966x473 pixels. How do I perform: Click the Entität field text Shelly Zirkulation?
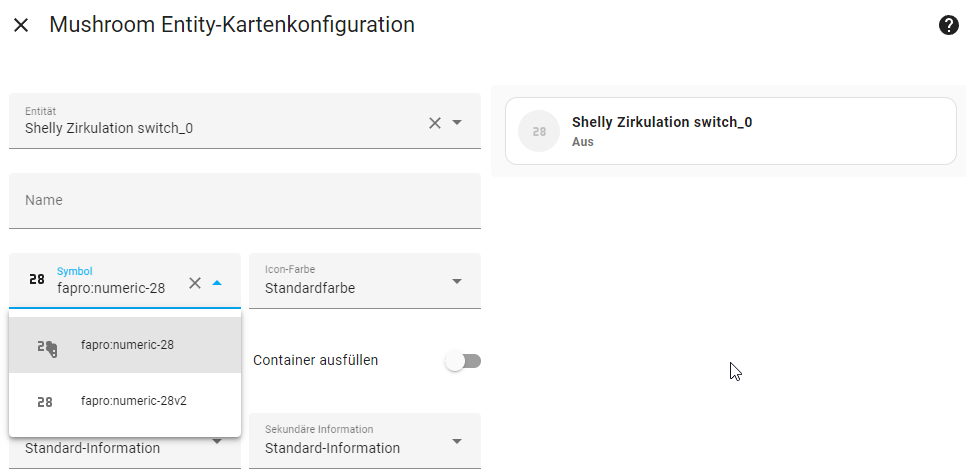[x=109, y=128]
